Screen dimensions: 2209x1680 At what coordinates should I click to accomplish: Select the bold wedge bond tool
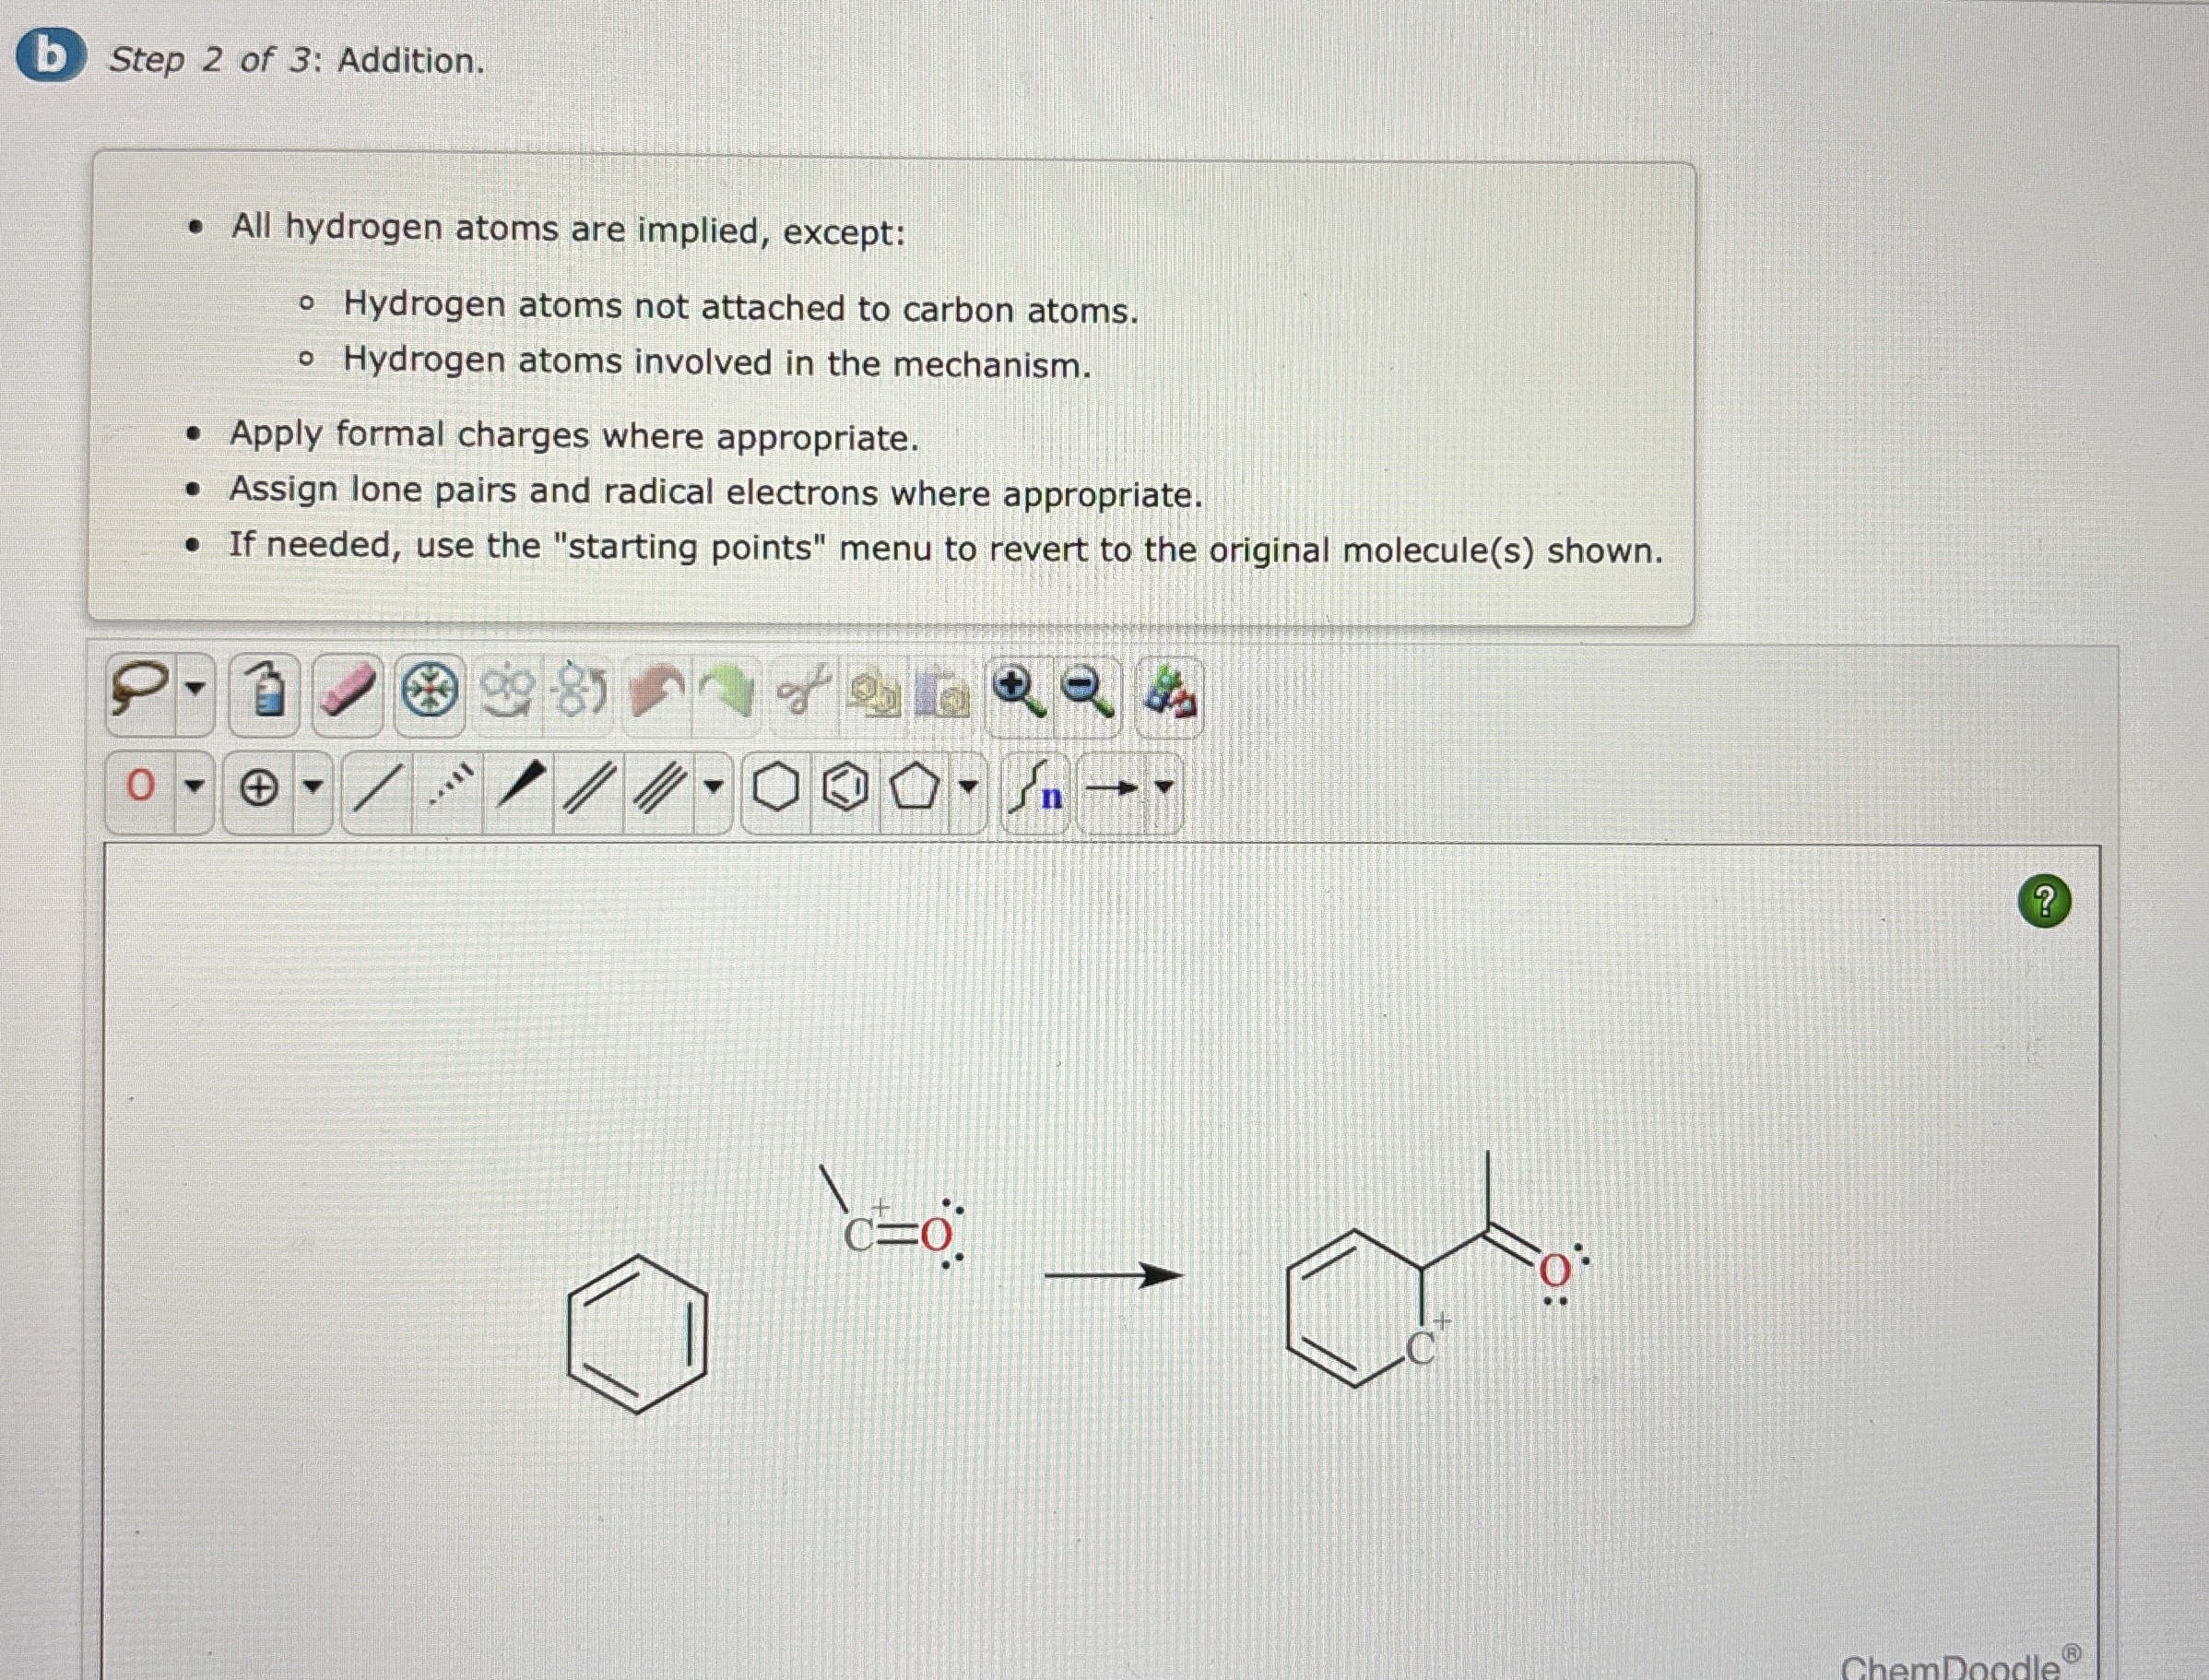[520, 785]
